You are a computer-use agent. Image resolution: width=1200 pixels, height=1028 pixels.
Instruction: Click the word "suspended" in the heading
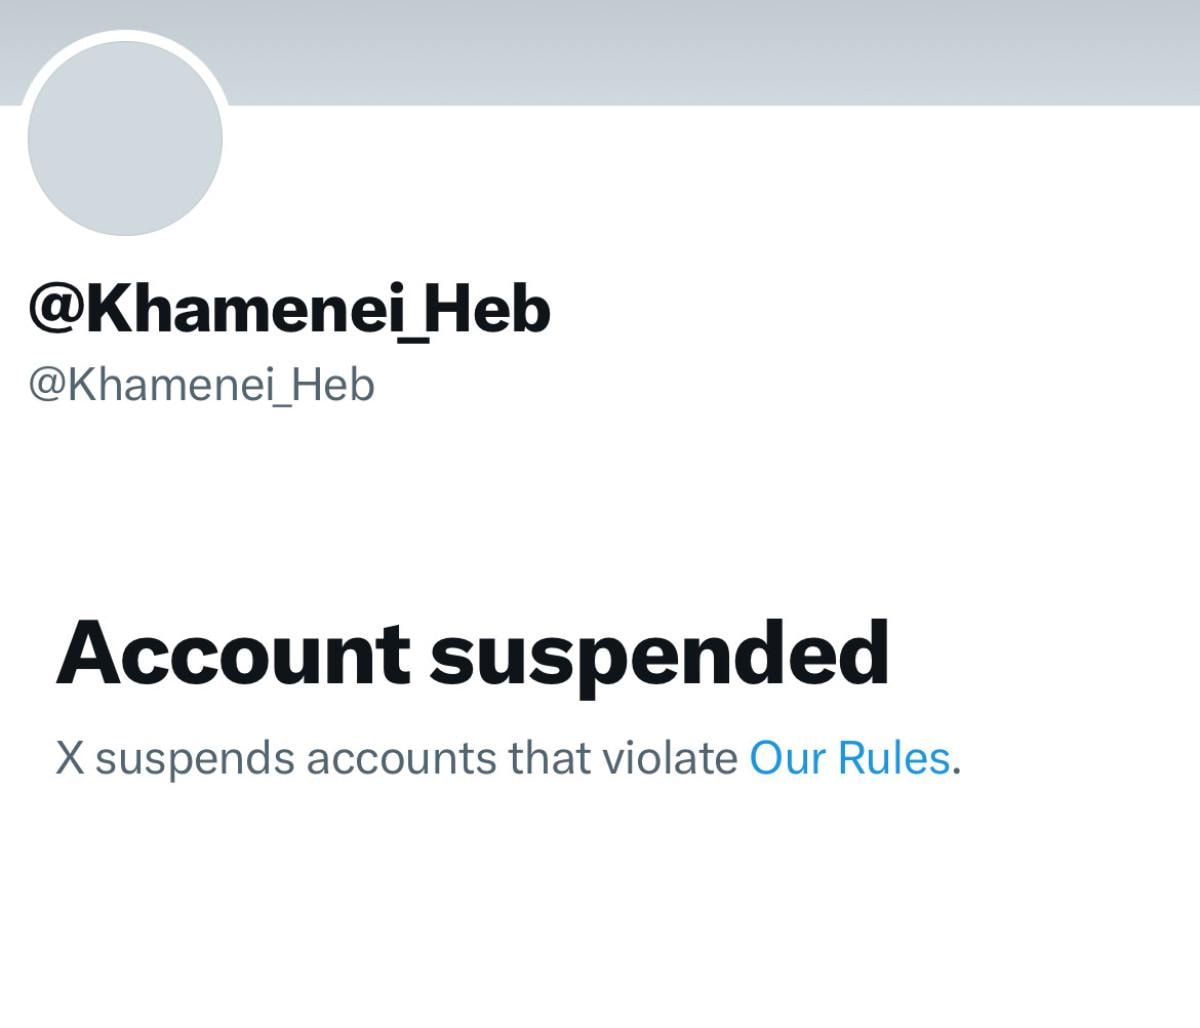[659, 655]
